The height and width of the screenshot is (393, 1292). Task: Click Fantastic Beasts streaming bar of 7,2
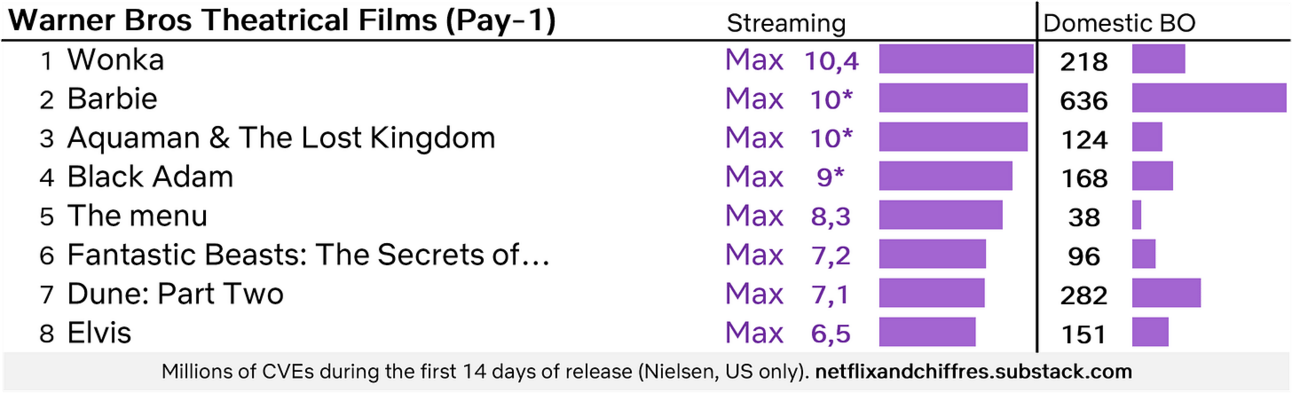tap(932, 255)
